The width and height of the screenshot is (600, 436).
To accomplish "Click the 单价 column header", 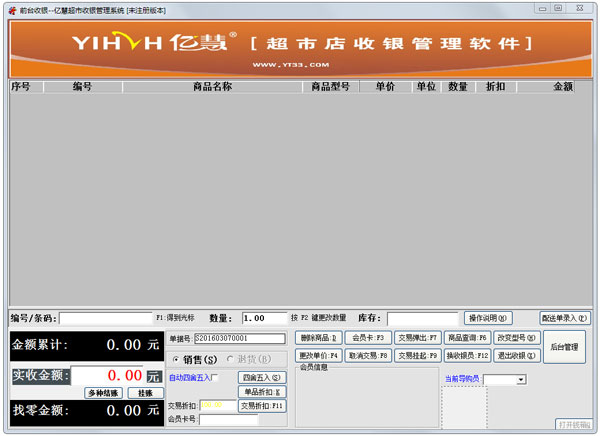I will click(x=385, y=87).
